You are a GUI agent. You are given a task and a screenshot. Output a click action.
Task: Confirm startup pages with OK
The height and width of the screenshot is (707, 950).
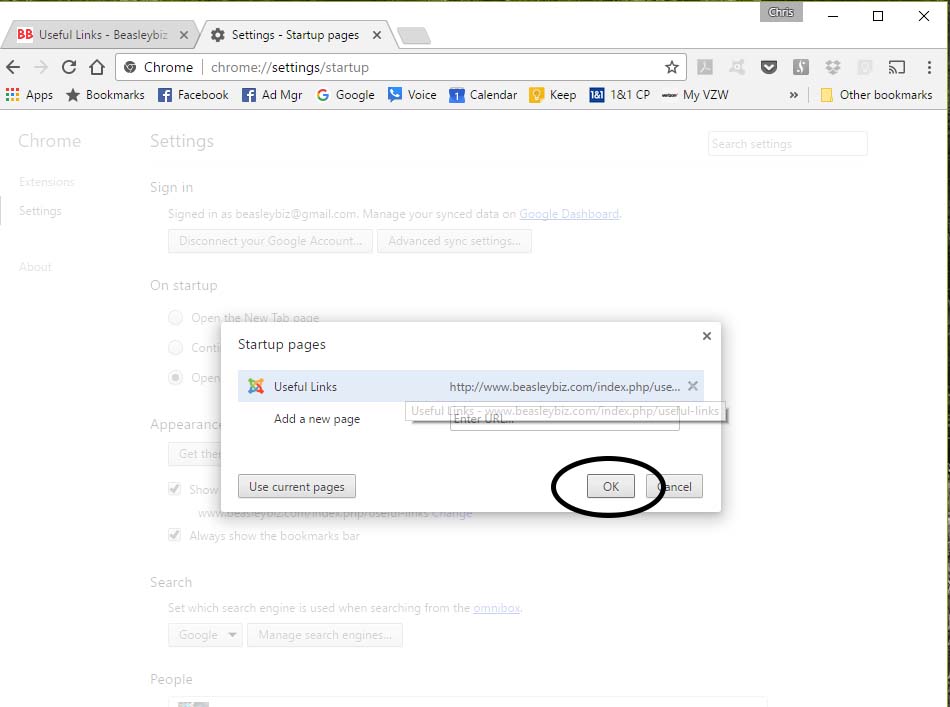coord(610,486)
